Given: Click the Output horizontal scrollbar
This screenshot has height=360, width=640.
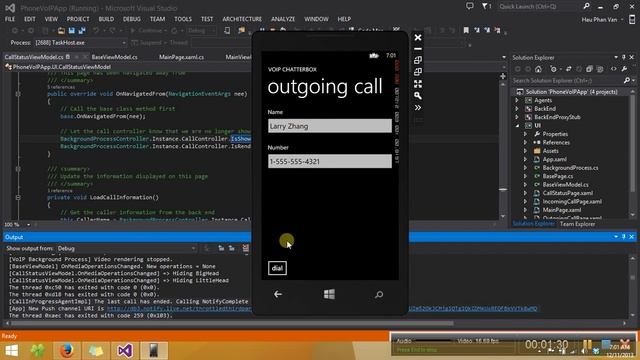Looking at the screenshot, I should (232, 323).
